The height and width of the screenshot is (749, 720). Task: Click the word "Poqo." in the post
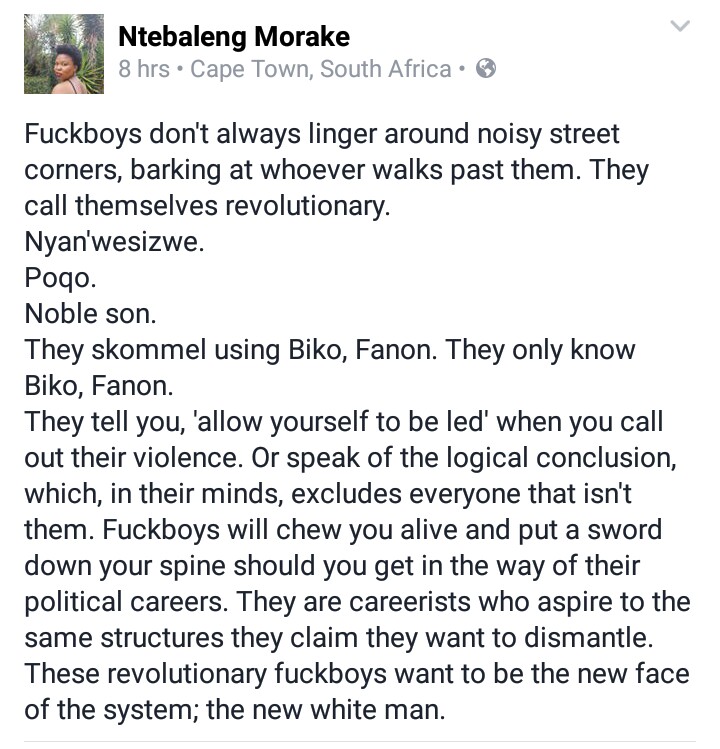point(60,279)
